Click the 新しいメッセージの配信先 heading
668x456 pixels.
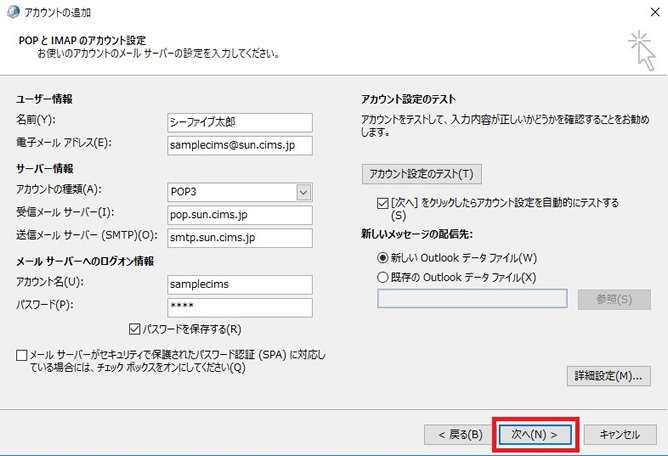pyautogui.click(x=417, y=234)
